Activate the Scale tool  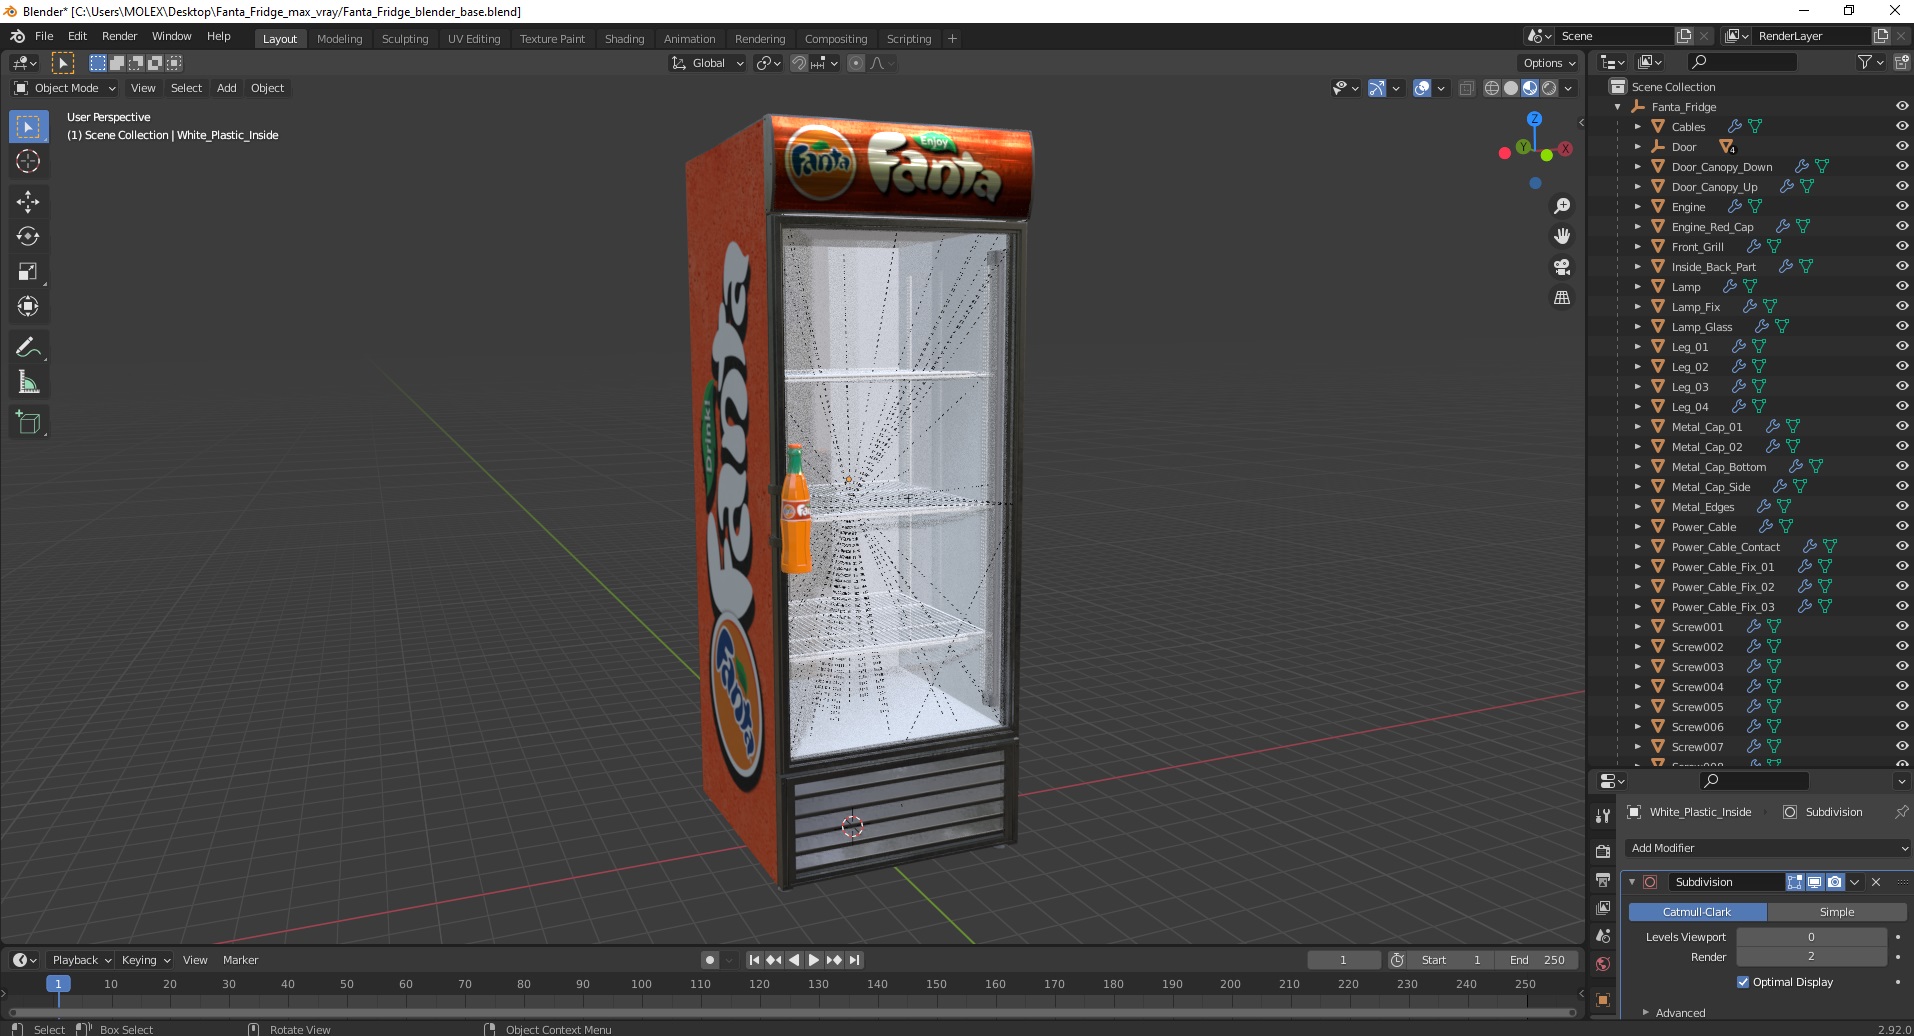coord(28,272)
